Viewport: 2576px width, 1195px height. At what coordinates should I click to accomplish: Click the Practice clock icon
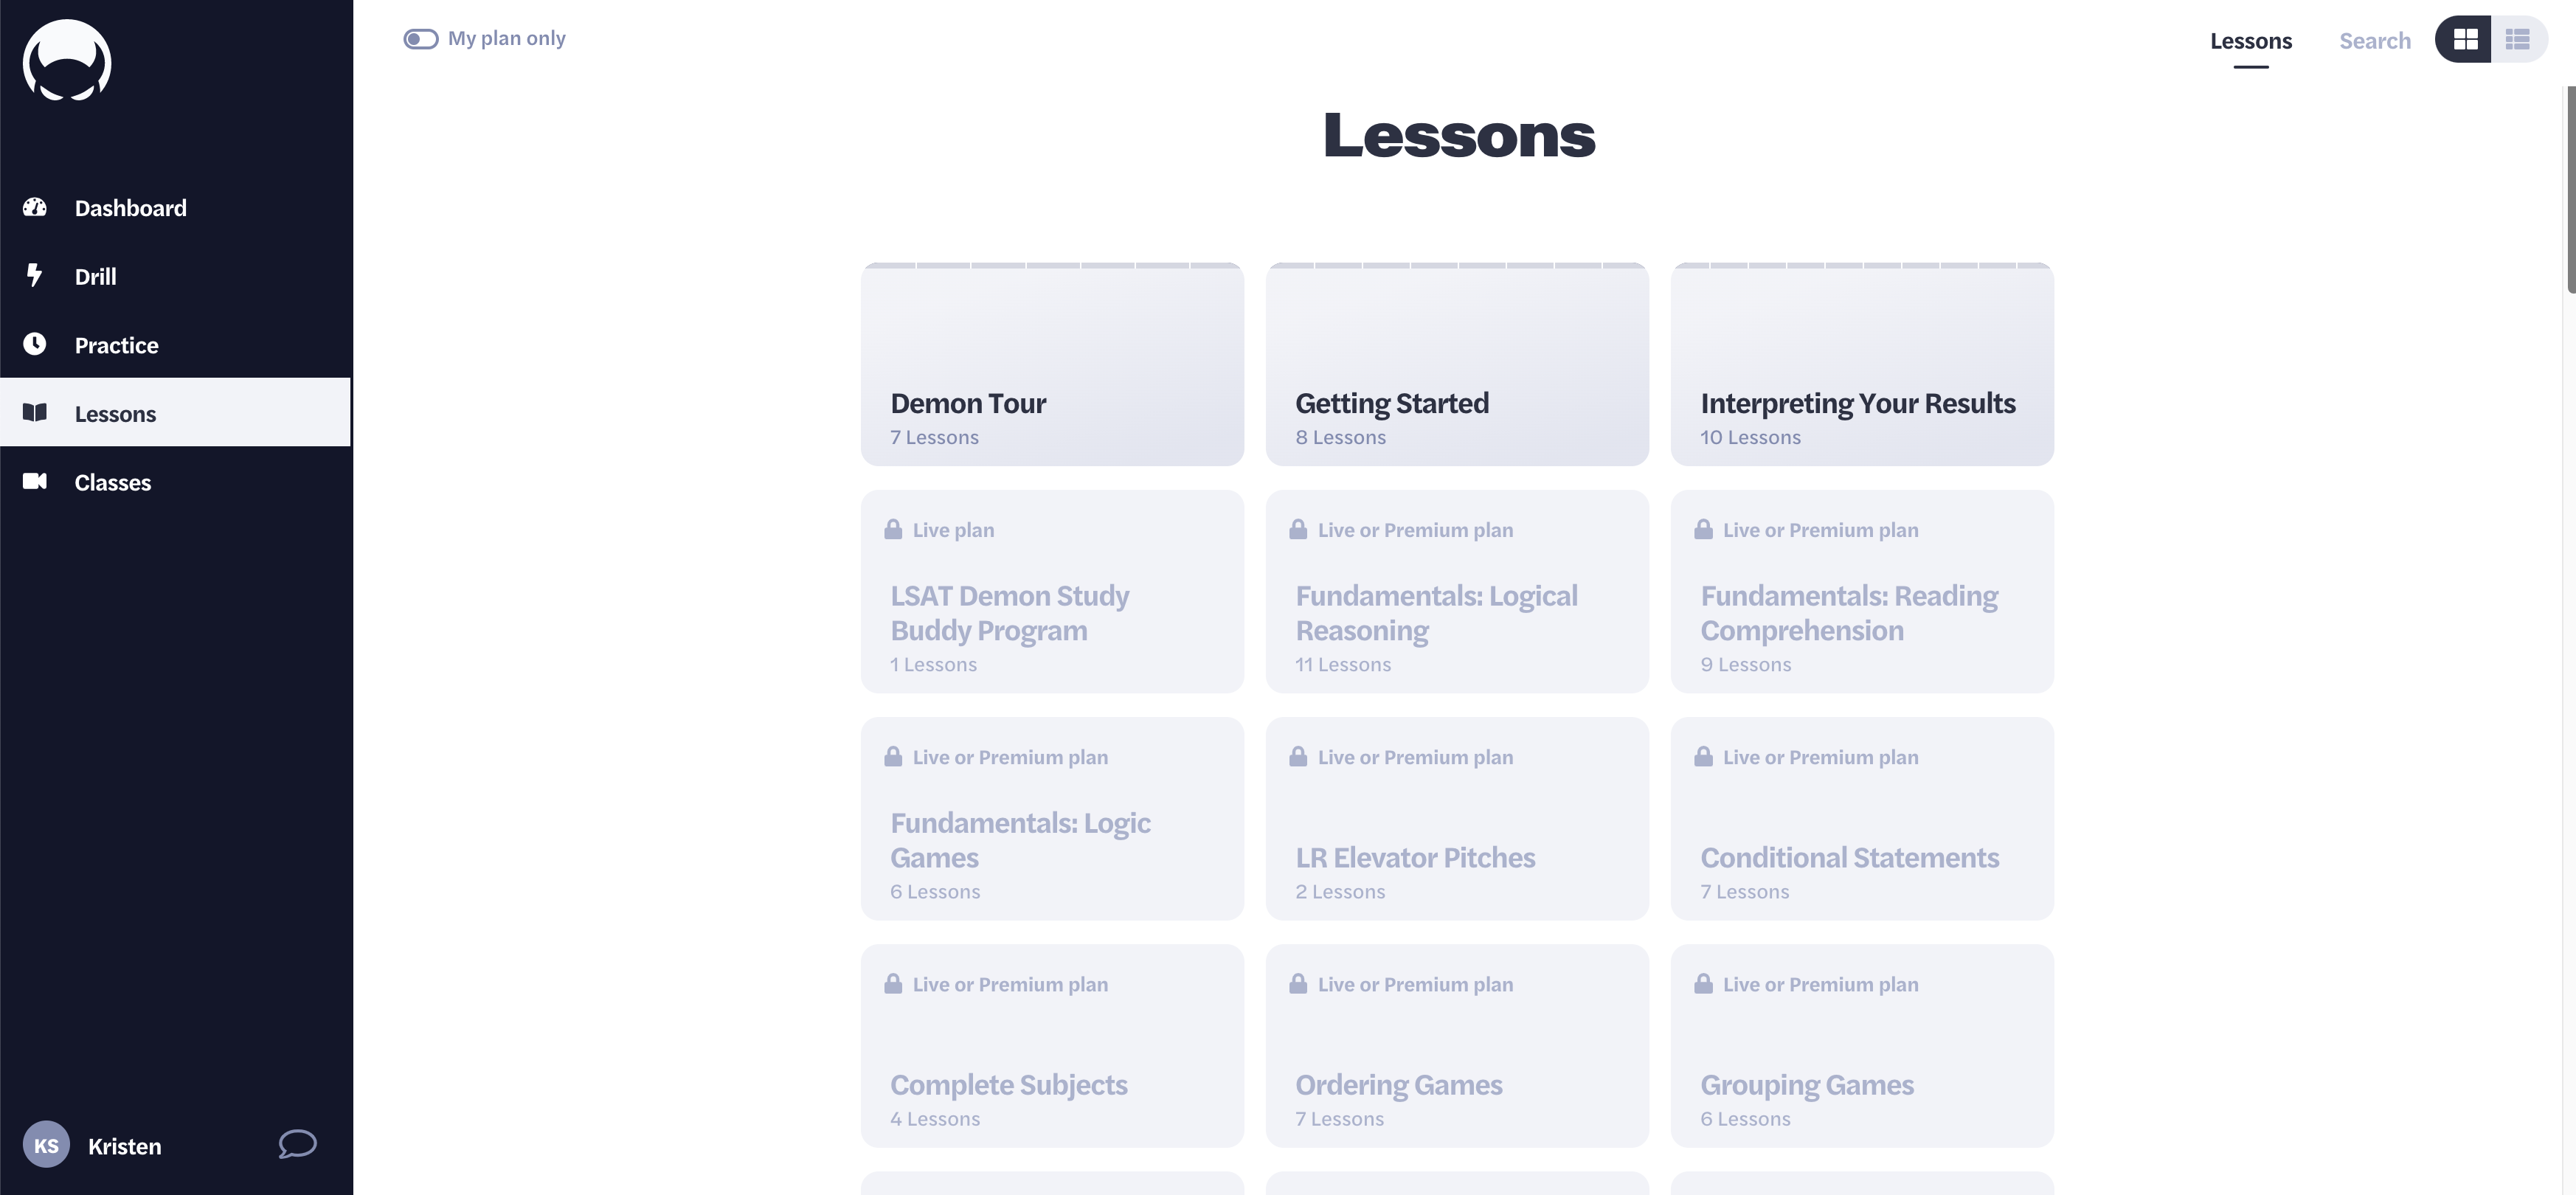tap(35, 344)
